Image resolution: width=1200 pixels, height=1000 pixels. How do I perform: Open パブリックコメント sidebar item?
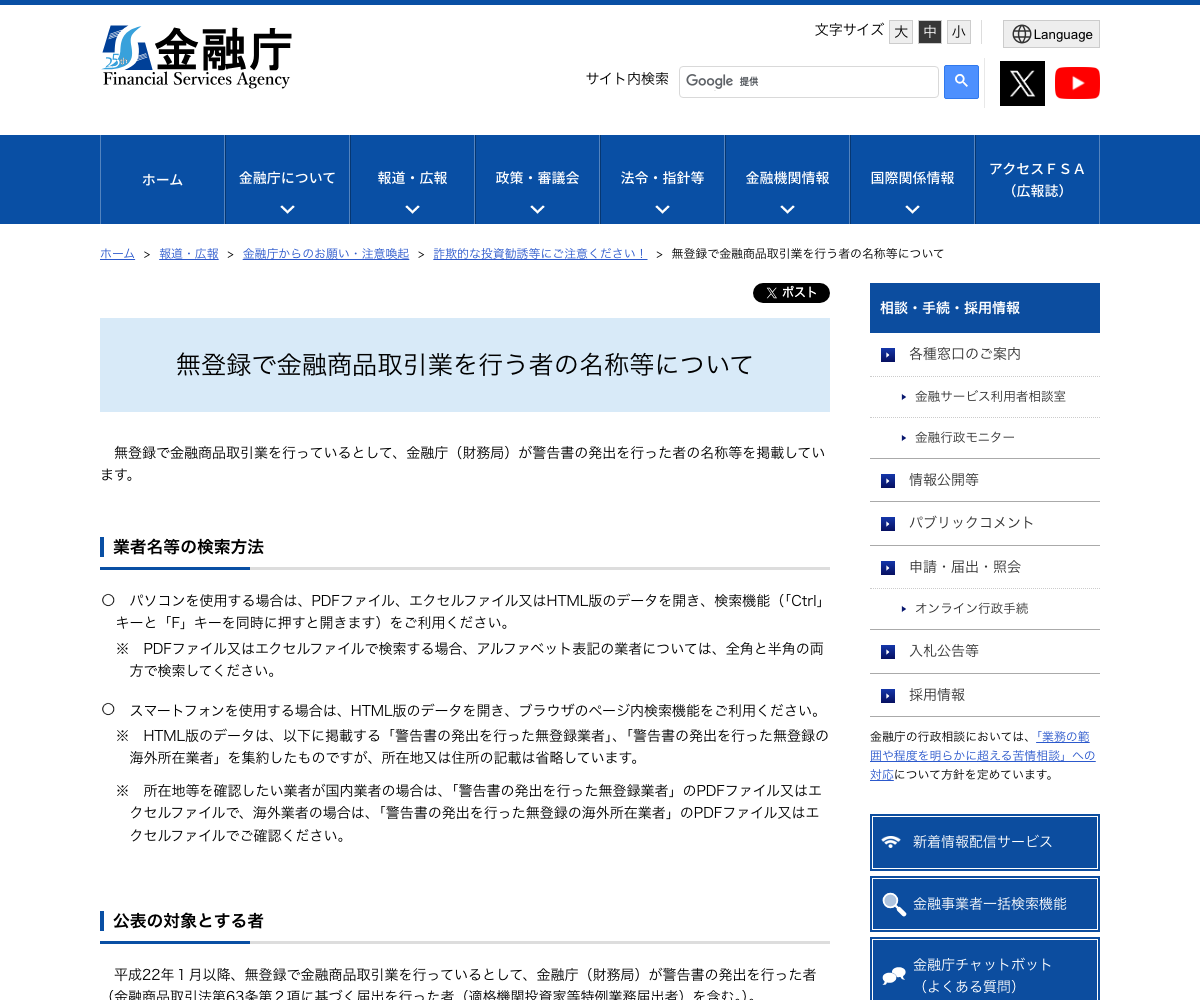(985, 524)
